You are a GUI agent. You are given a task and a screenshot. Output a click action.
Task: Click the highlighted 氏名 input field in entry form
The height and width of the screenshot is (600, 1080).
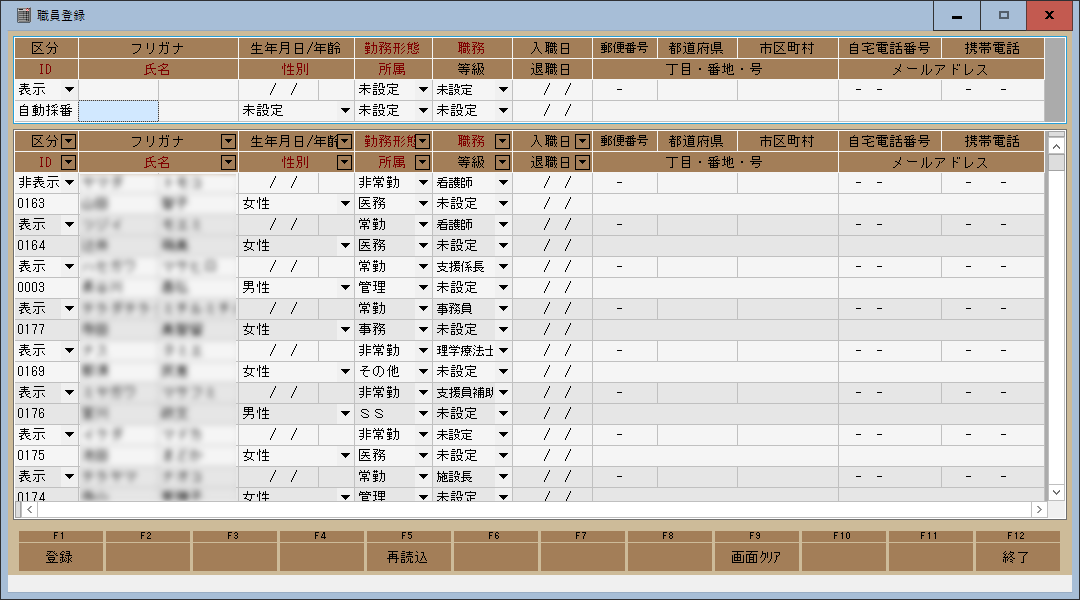coord(118,111)
